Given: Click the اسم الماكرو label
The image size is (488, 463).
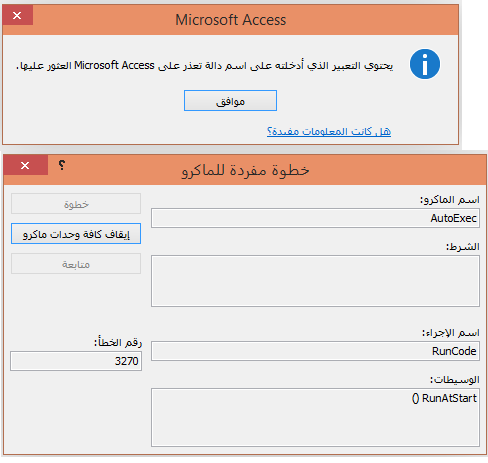Looking at the screenshot, I should (x=450, y=200).
